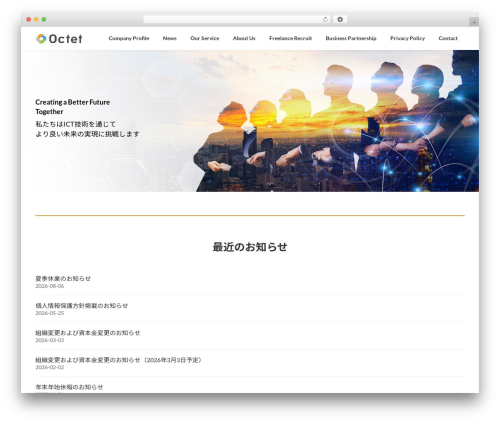This screenshot has width=500, height=423.
Task: Minimize the window using the yellow button
Action: (x=36, y=19)
